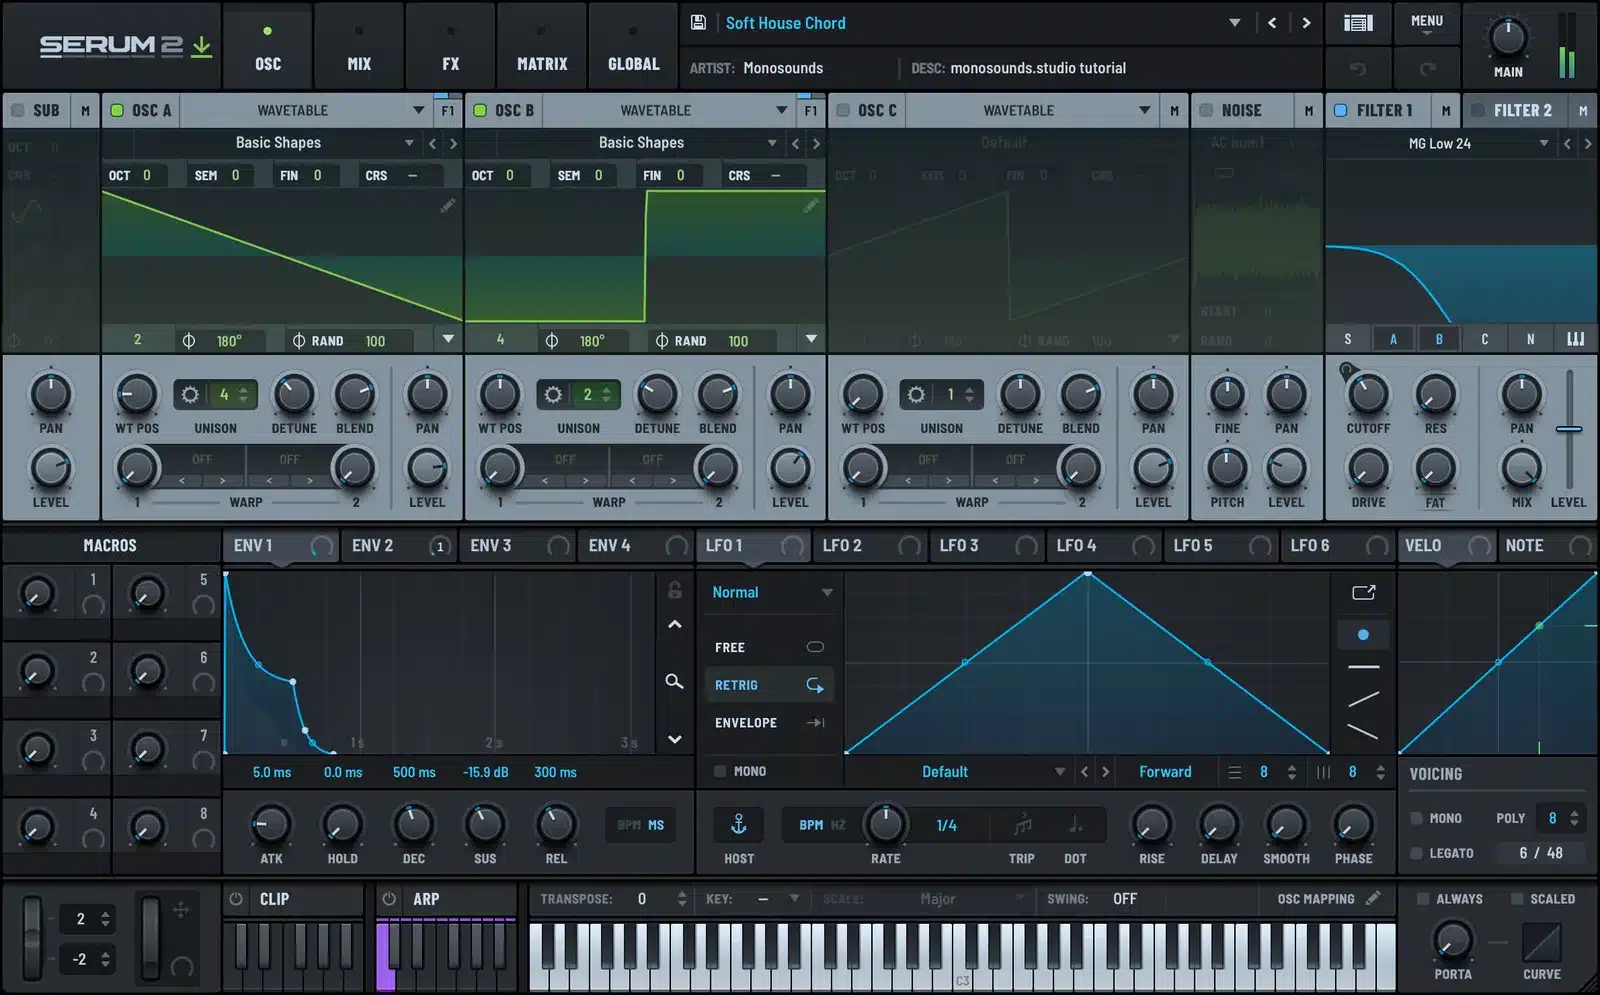Click the OSC mapping pencil icon
Viewport: 1600px width, 995px height.
(1374, 898)
